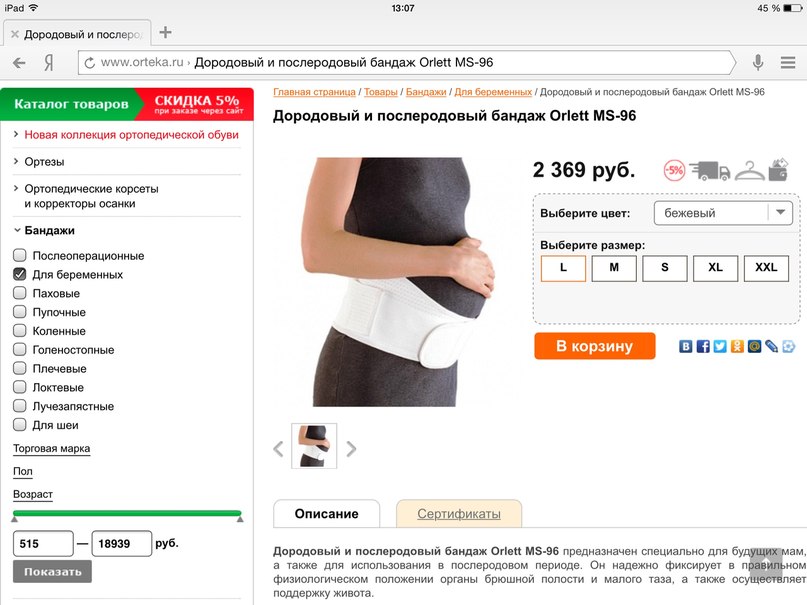The height and width of the screenshot is (605, 807).
Task: Click the right price slider handle
Action: tap(240, 519)
